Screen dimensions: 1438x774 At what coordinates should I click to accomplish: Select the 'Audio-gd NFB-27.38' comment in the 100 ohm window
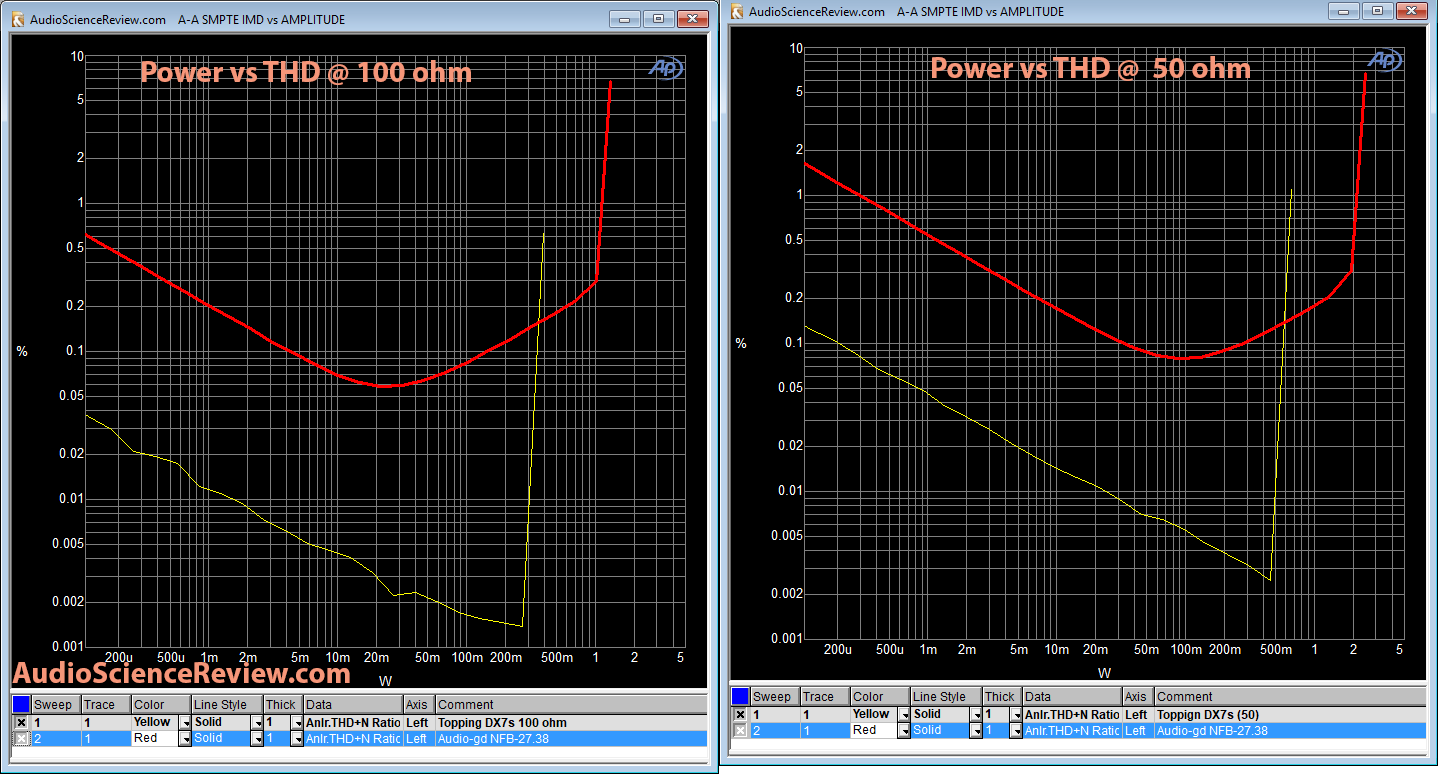[x=571, y=738]
